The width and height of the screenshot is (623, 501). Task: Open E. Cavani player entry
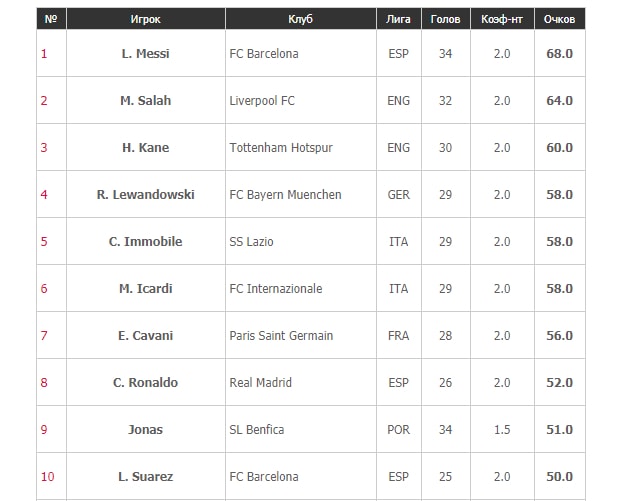[145, 335]
